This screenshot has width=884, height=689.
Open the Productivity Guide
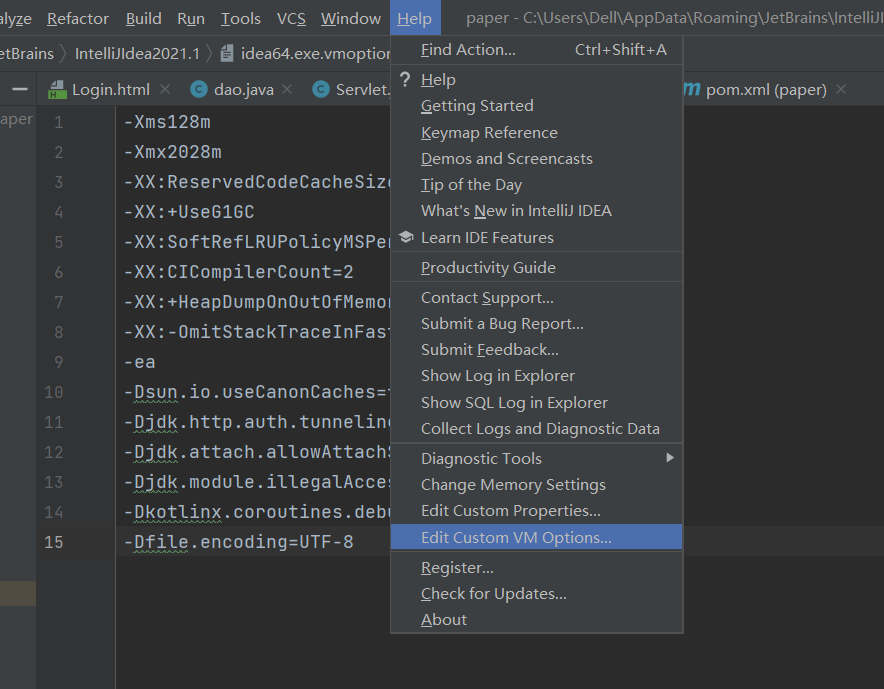pos(536,267)
